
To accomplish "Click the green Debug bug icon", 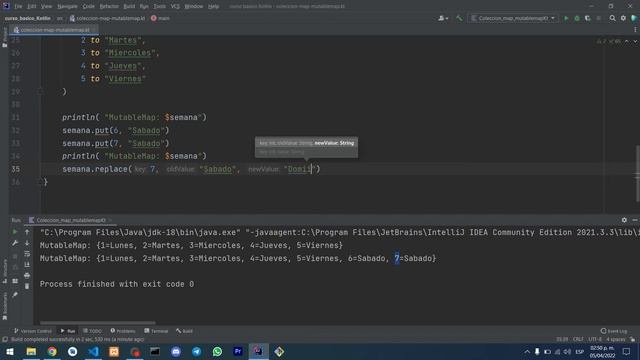I will click(x=577, y=18).
